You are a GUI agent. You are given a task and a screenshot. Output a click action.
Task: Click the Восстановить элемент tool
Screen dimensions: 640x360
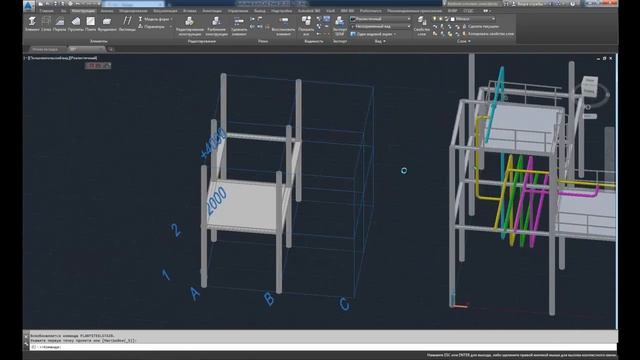point(283,27)
